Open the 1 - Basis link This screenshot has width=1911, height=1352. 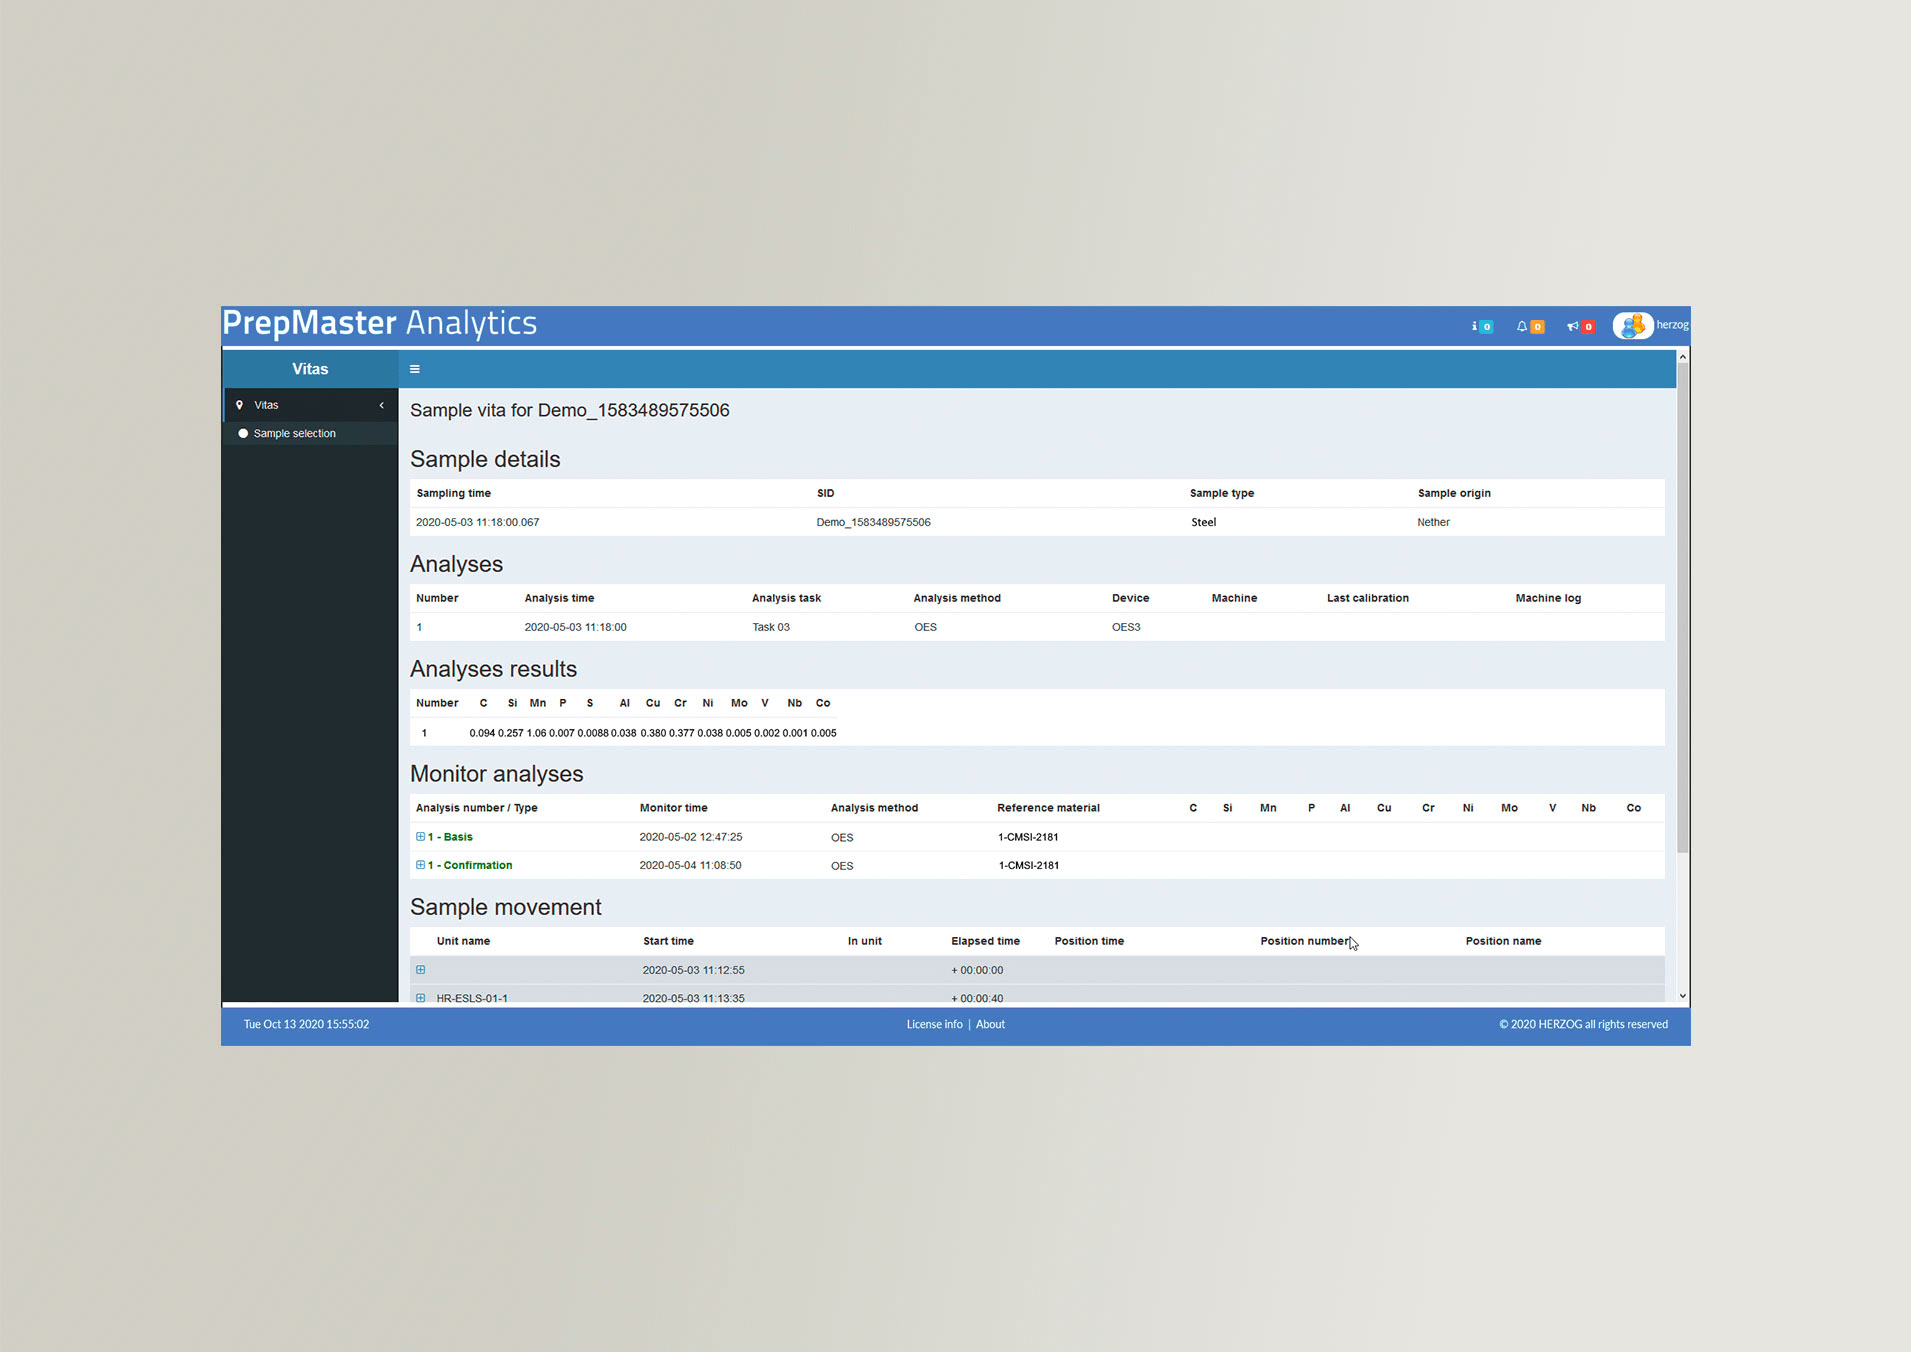(450, 837)
